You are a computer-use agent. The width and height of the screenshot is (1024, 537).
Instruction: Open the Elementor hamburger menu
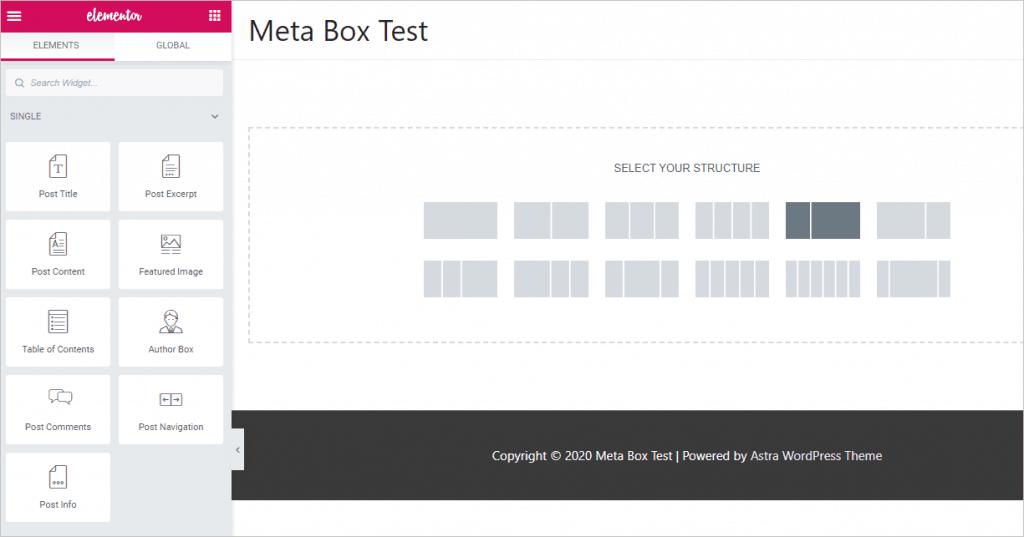click(14, 15)
